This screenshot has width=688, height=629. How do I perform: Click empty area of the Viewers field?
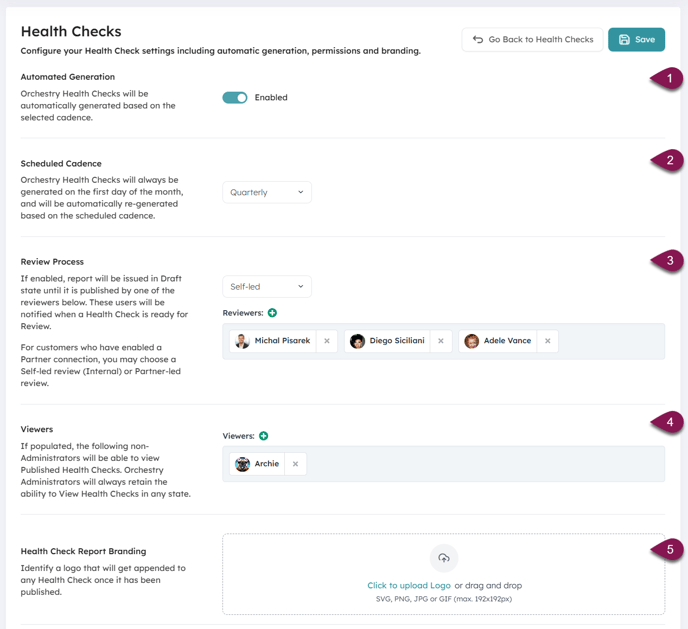tap(480, 464)
